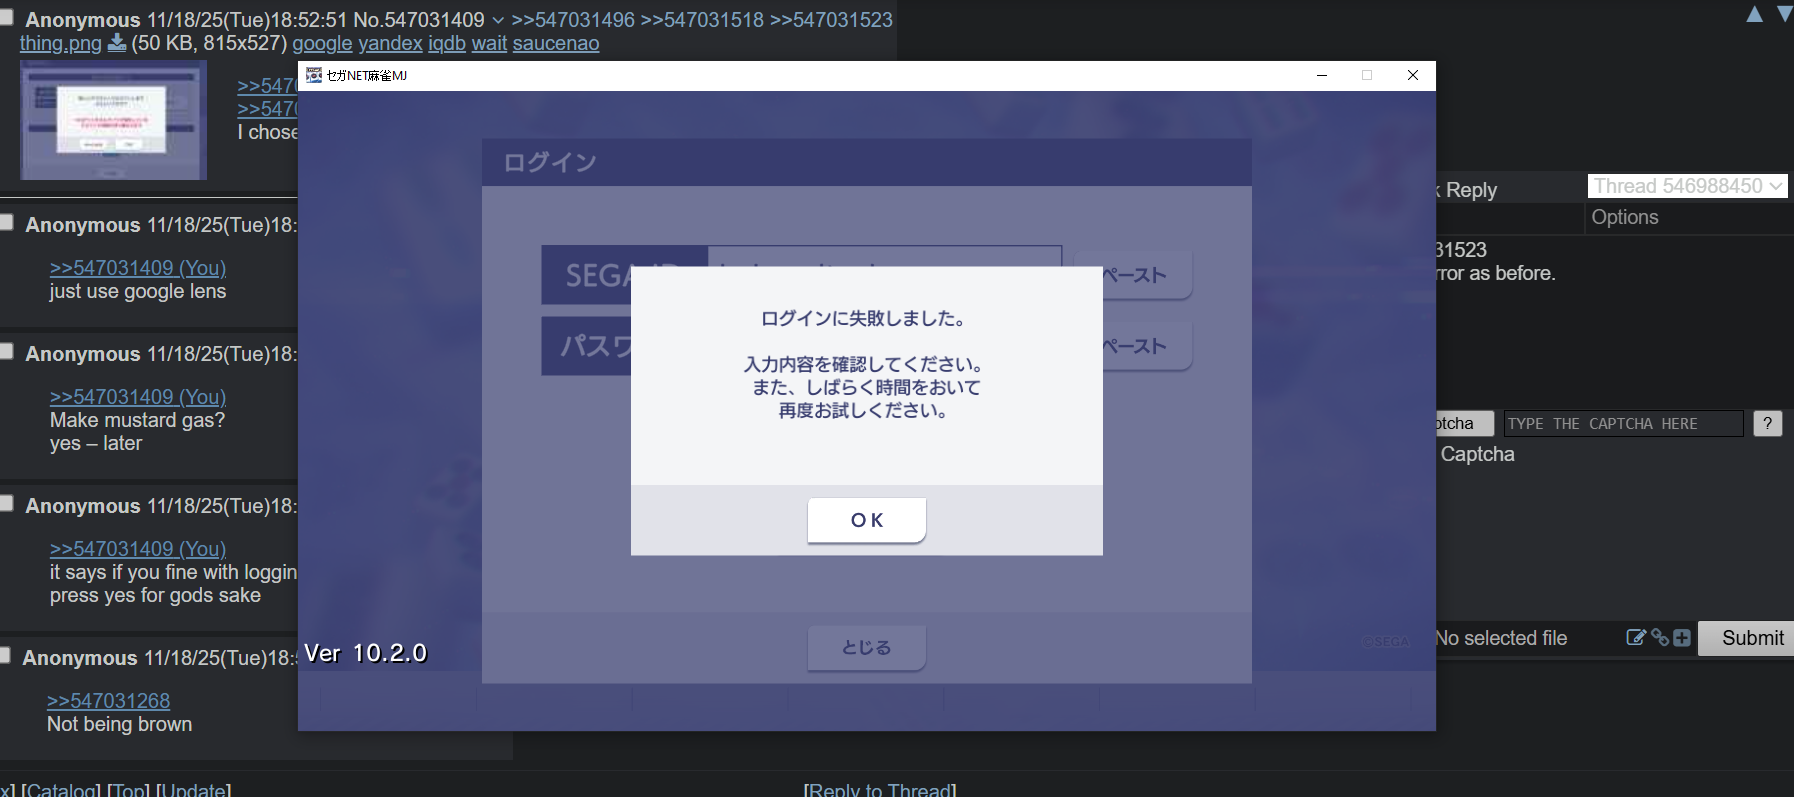Follow the backlink >>547031496
Image resolution: width=1794 pixels, height=797 pixels.
coord(573,20)
